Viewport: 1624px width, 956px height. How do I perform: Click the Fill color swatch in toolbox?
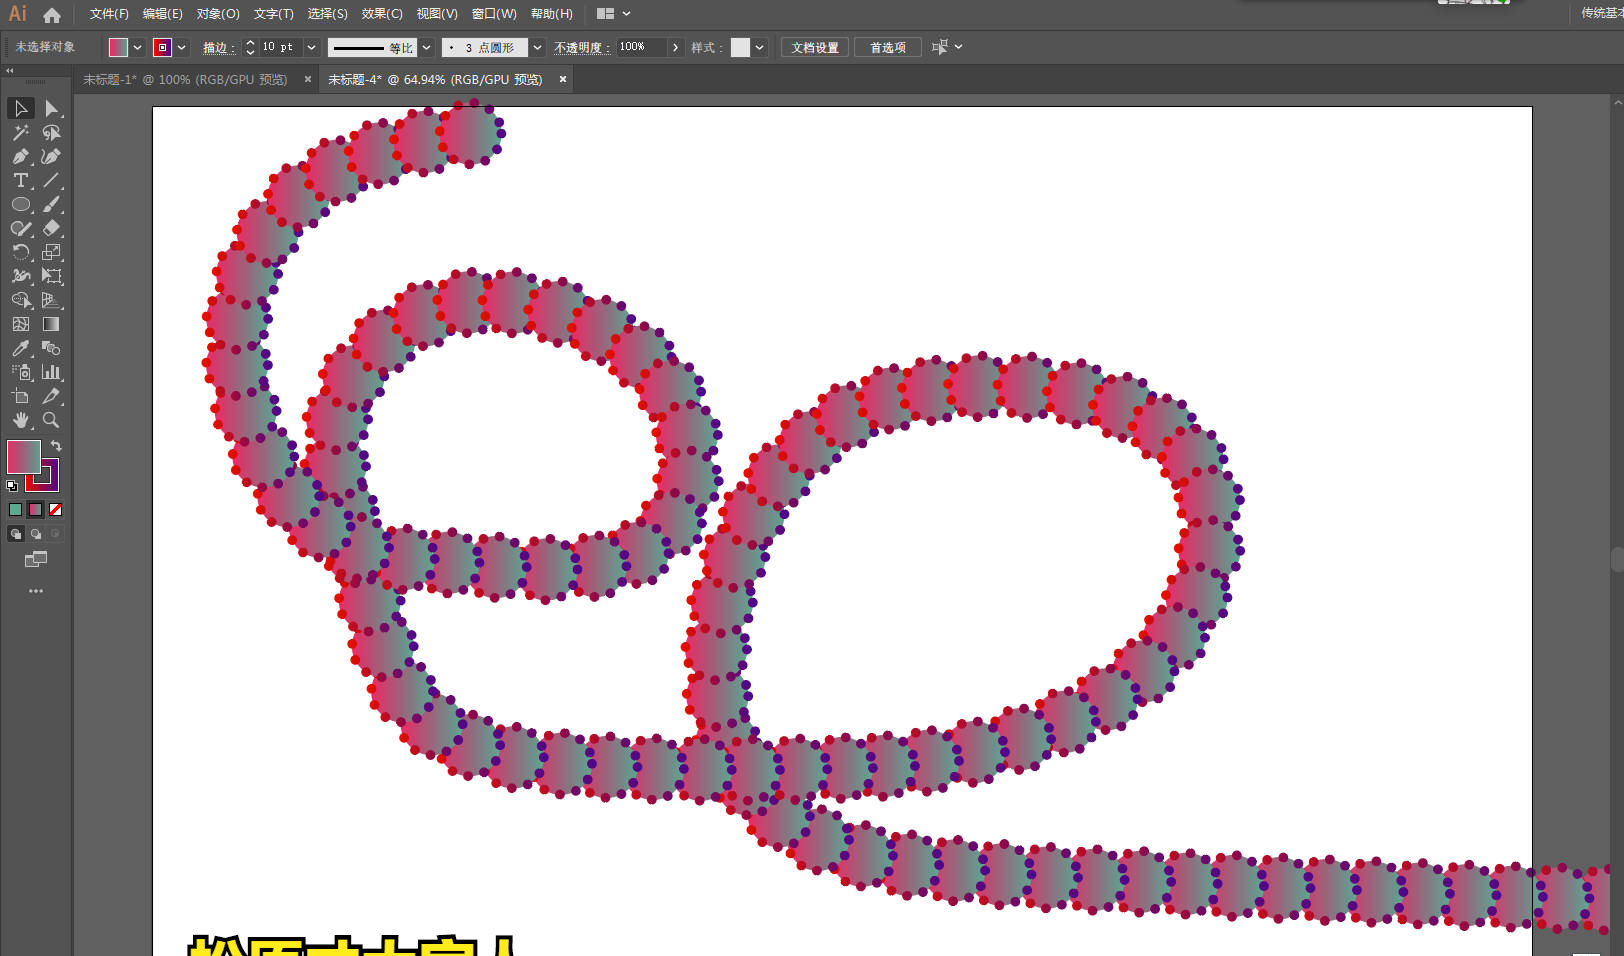[23, 457]
